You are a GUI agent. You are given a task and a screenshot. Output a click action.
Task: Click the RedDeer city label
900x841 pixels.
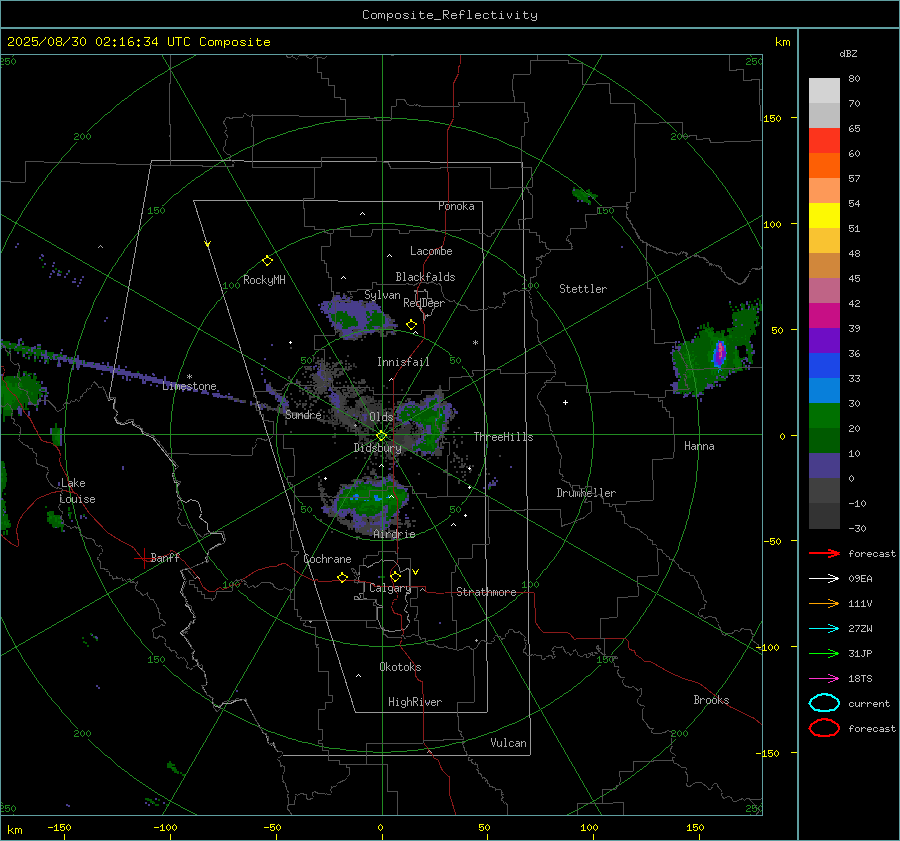coord(424,303)
